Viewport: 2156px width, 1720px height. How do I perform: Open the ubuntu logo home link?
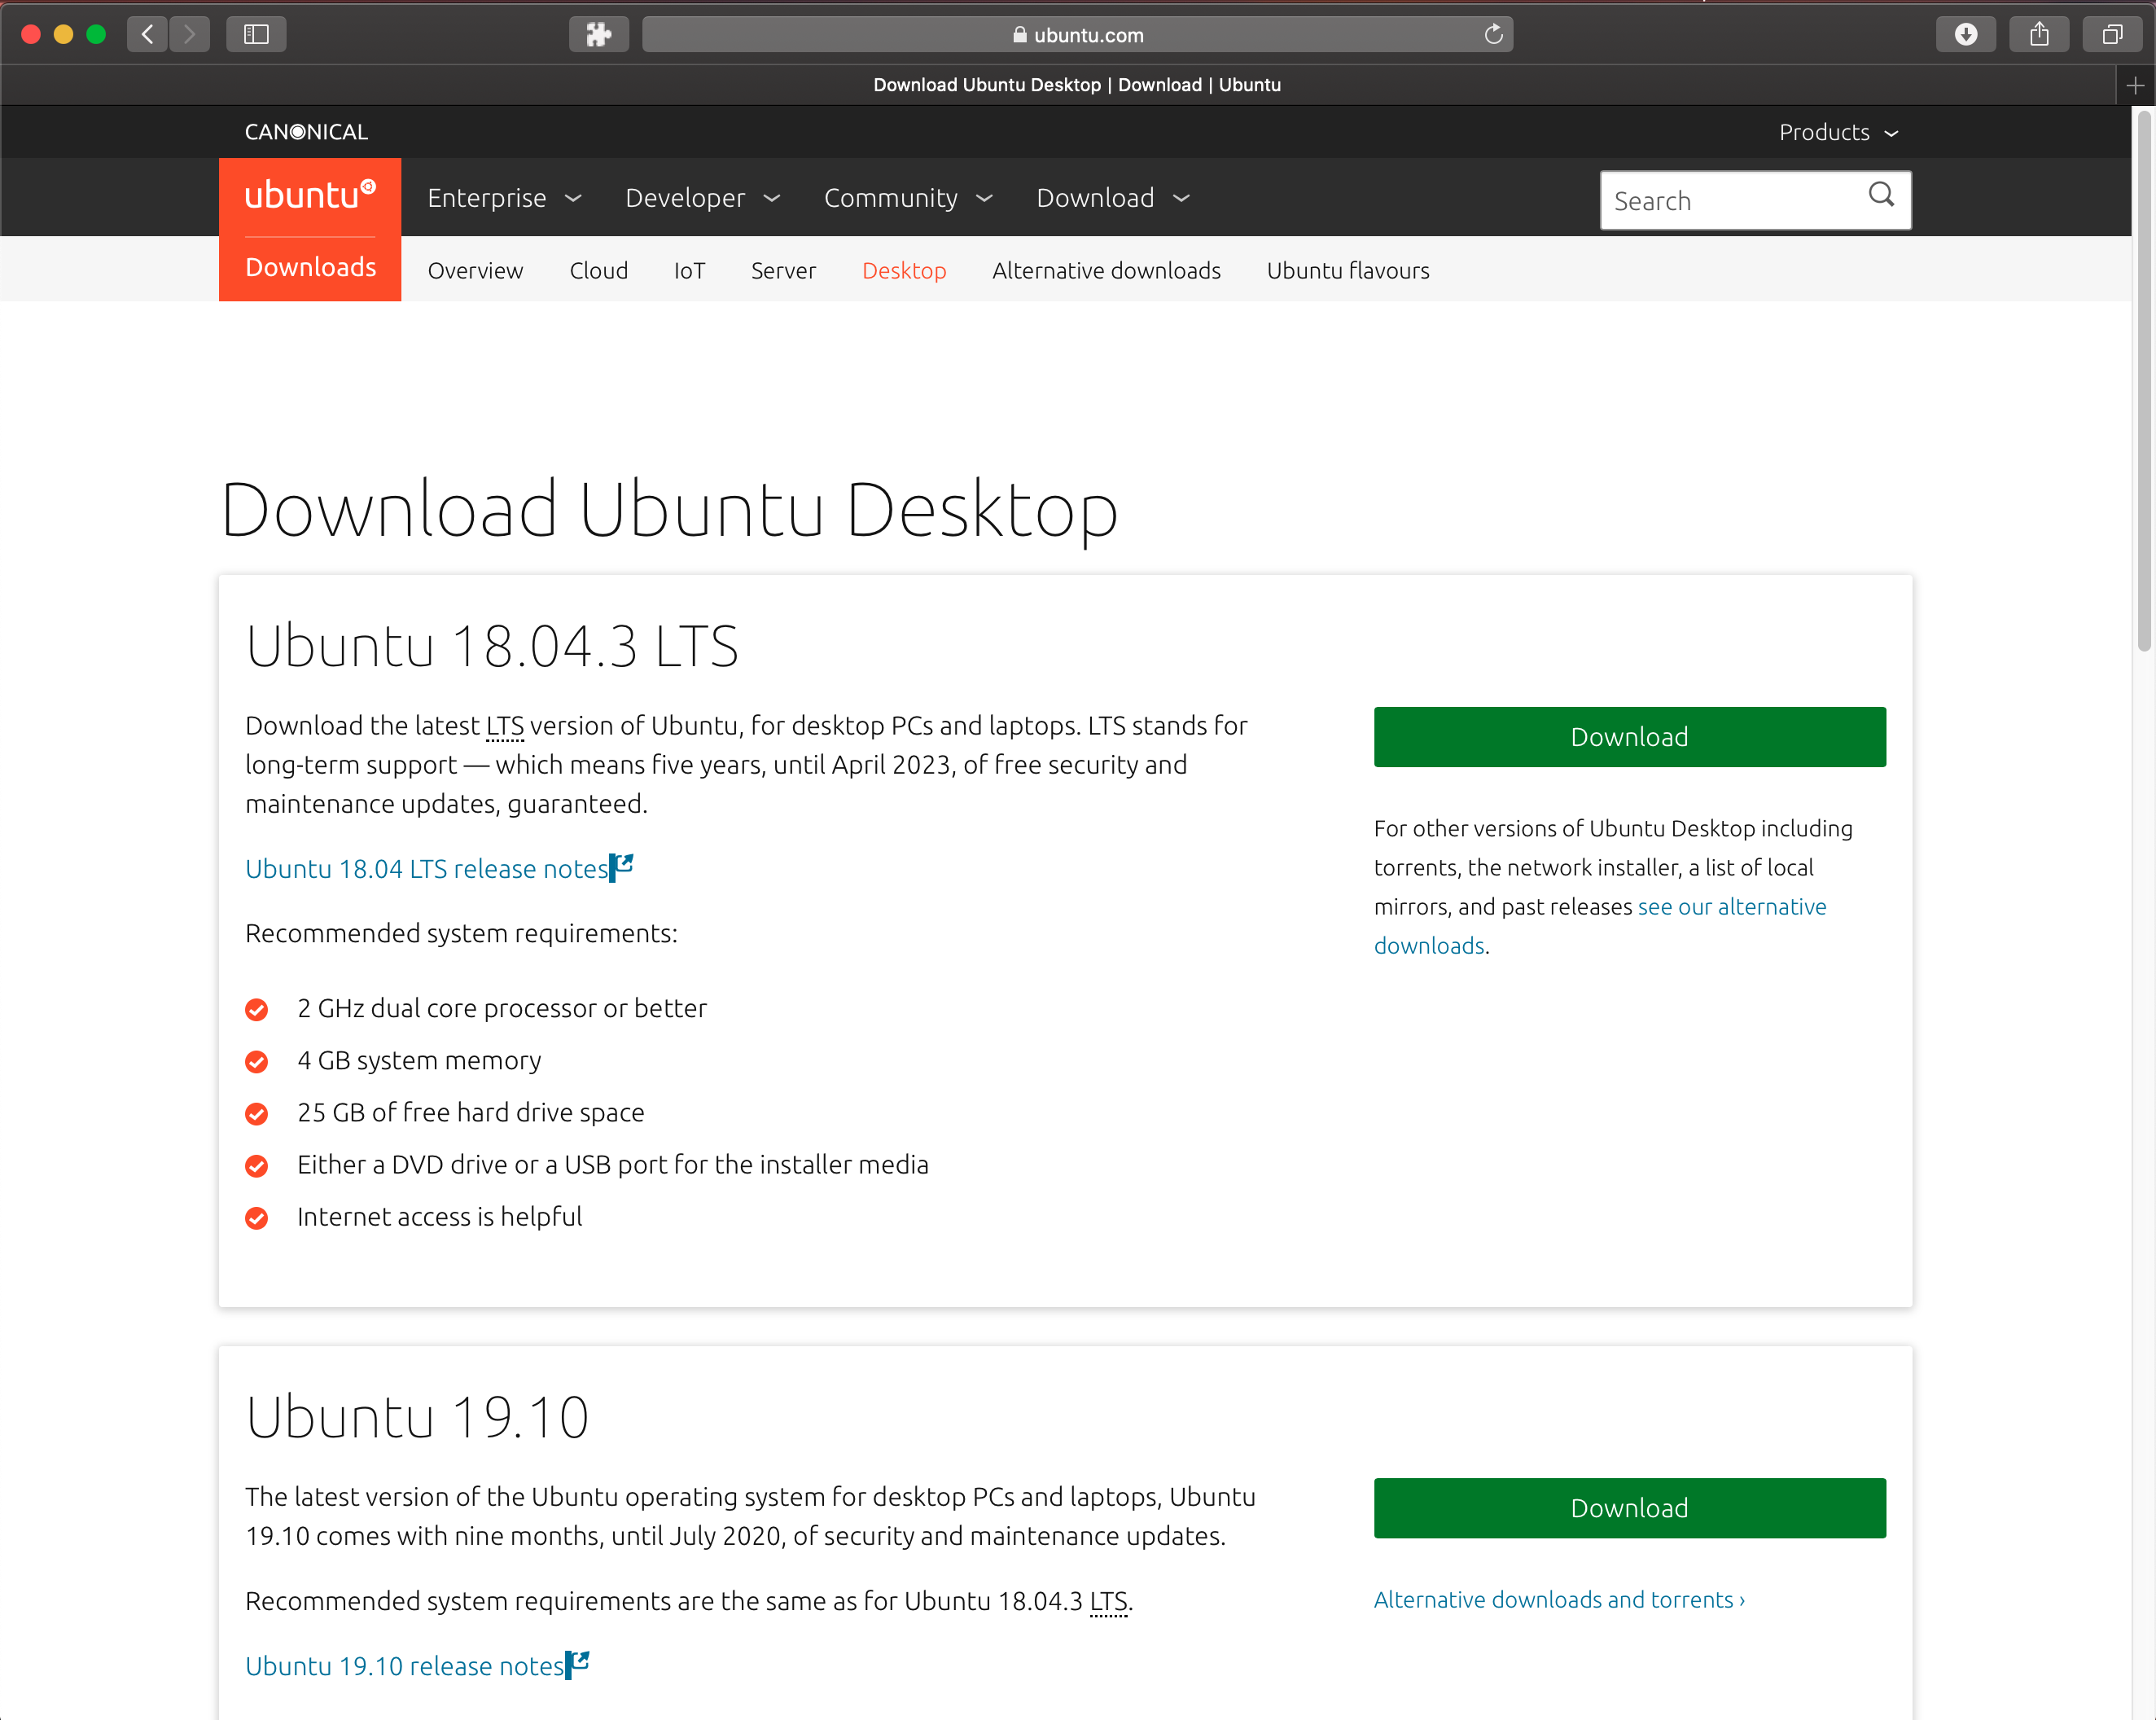coord(310,194)
